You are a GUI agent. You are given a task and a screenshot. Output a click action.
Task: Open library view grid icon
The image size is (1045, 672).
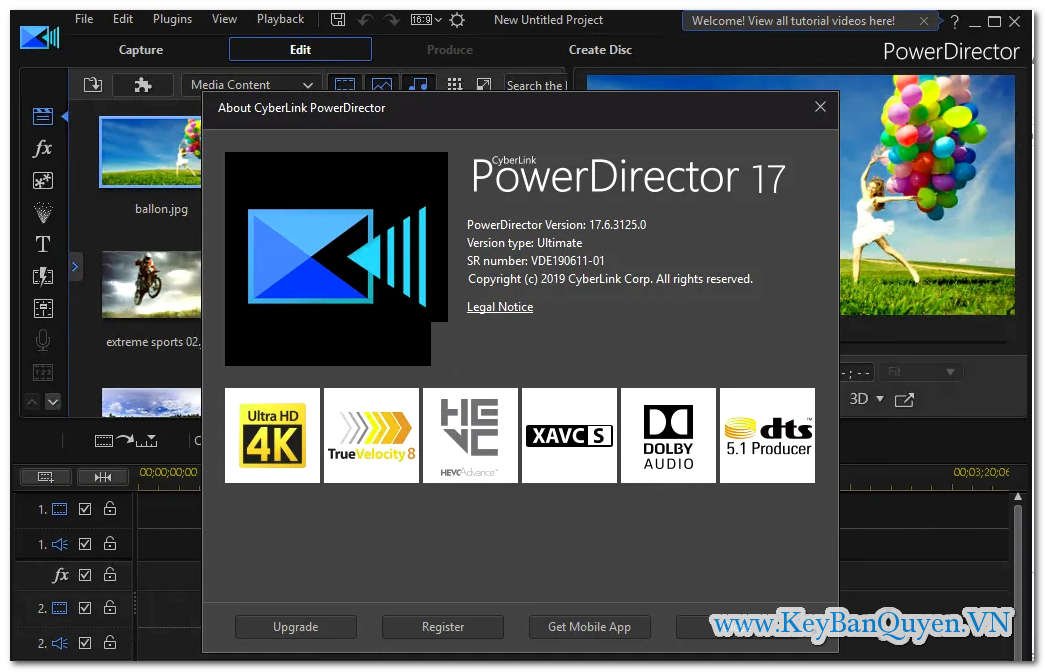[455, 85]
